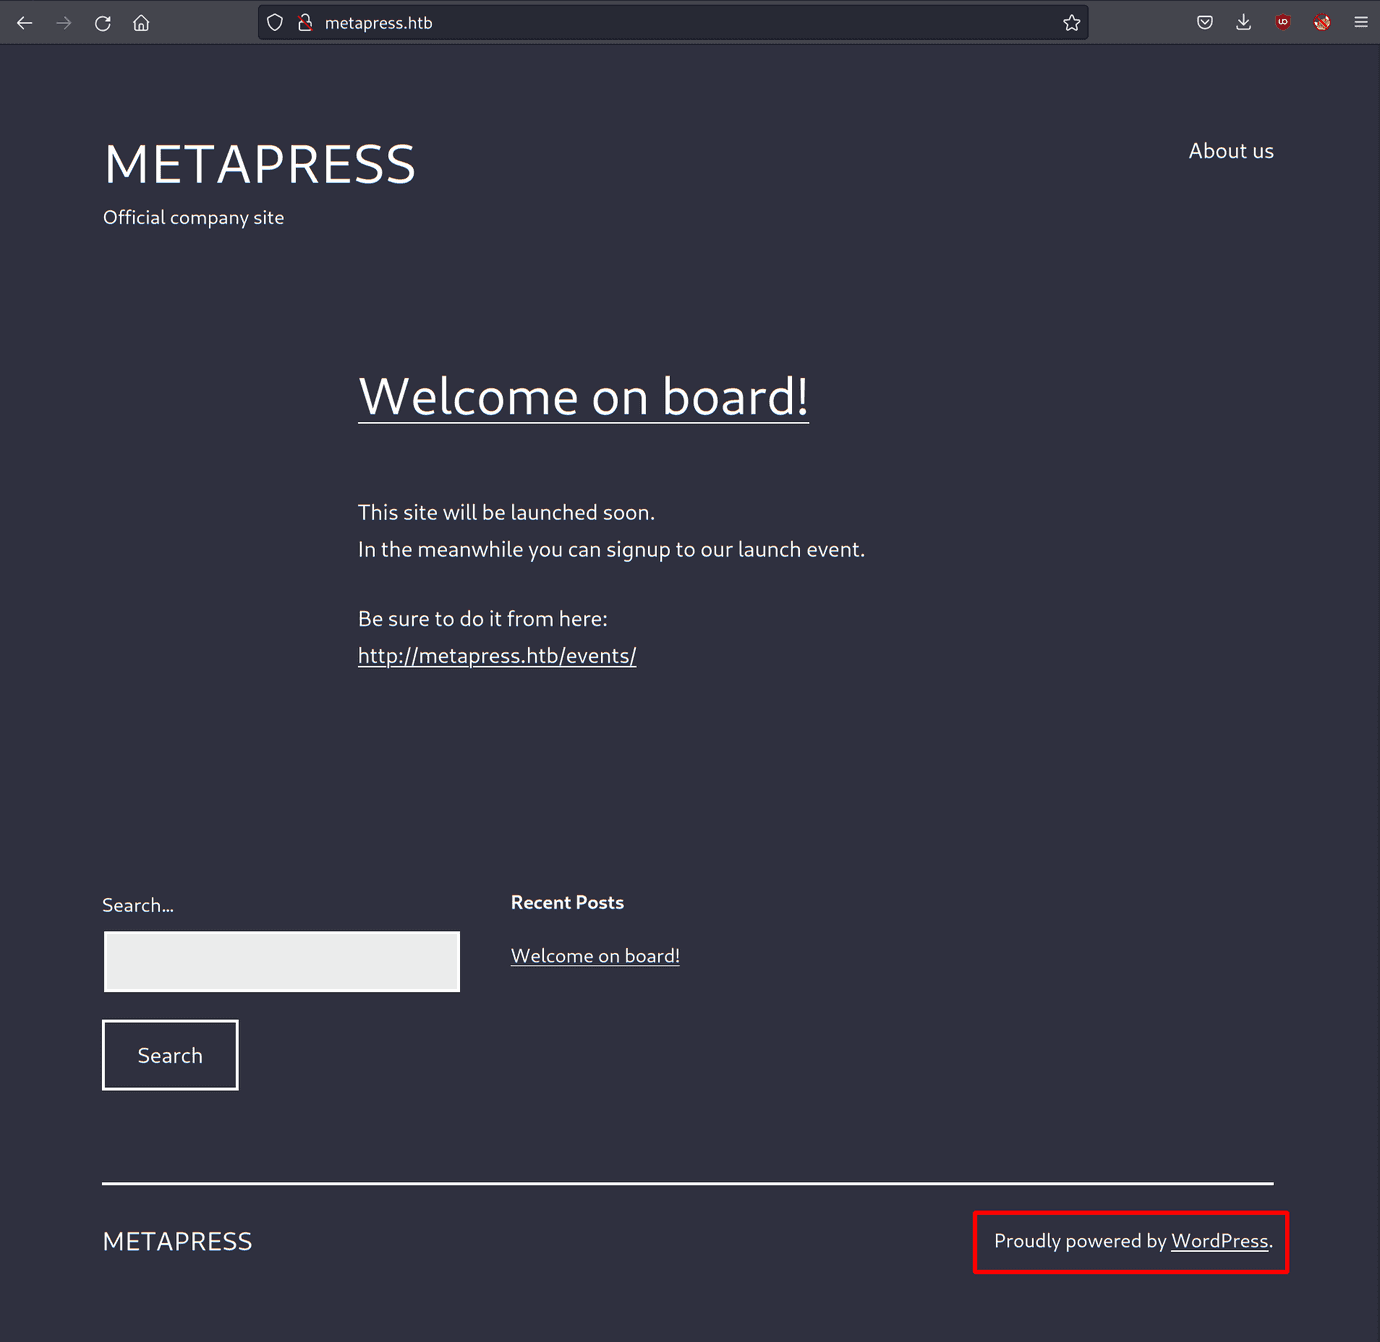Save the page with the Pocket icon
Image resolution: width=1380 pixels, height=1342 pixels.
[x=1205, y=22]
